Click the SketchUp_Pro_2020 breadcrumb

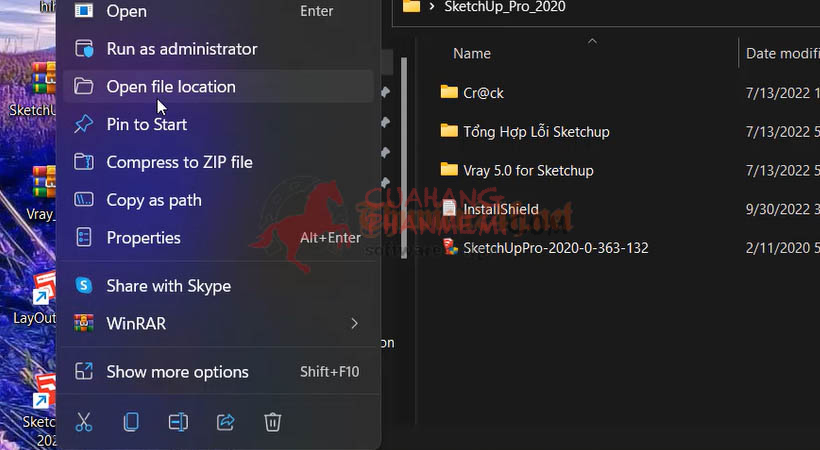point(505,7)
